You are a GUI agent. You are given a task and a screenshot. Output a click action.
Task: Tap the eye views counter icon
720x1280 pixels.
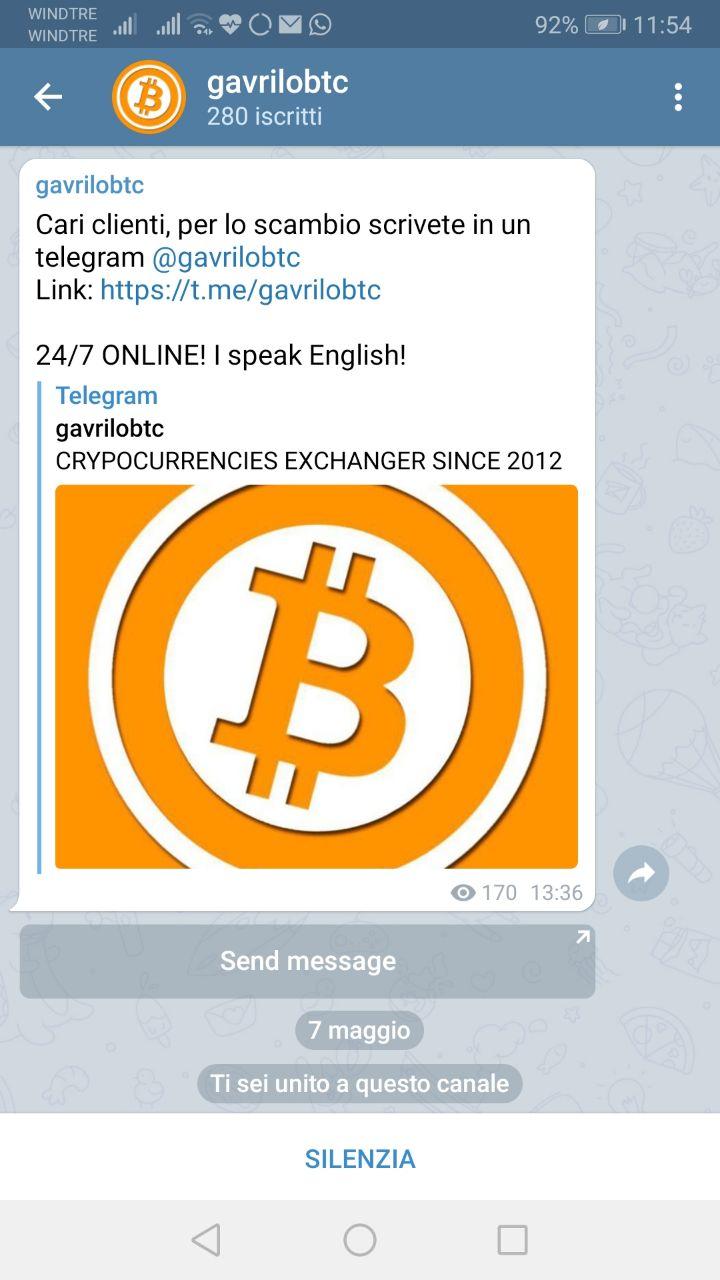tap(463, 893)
